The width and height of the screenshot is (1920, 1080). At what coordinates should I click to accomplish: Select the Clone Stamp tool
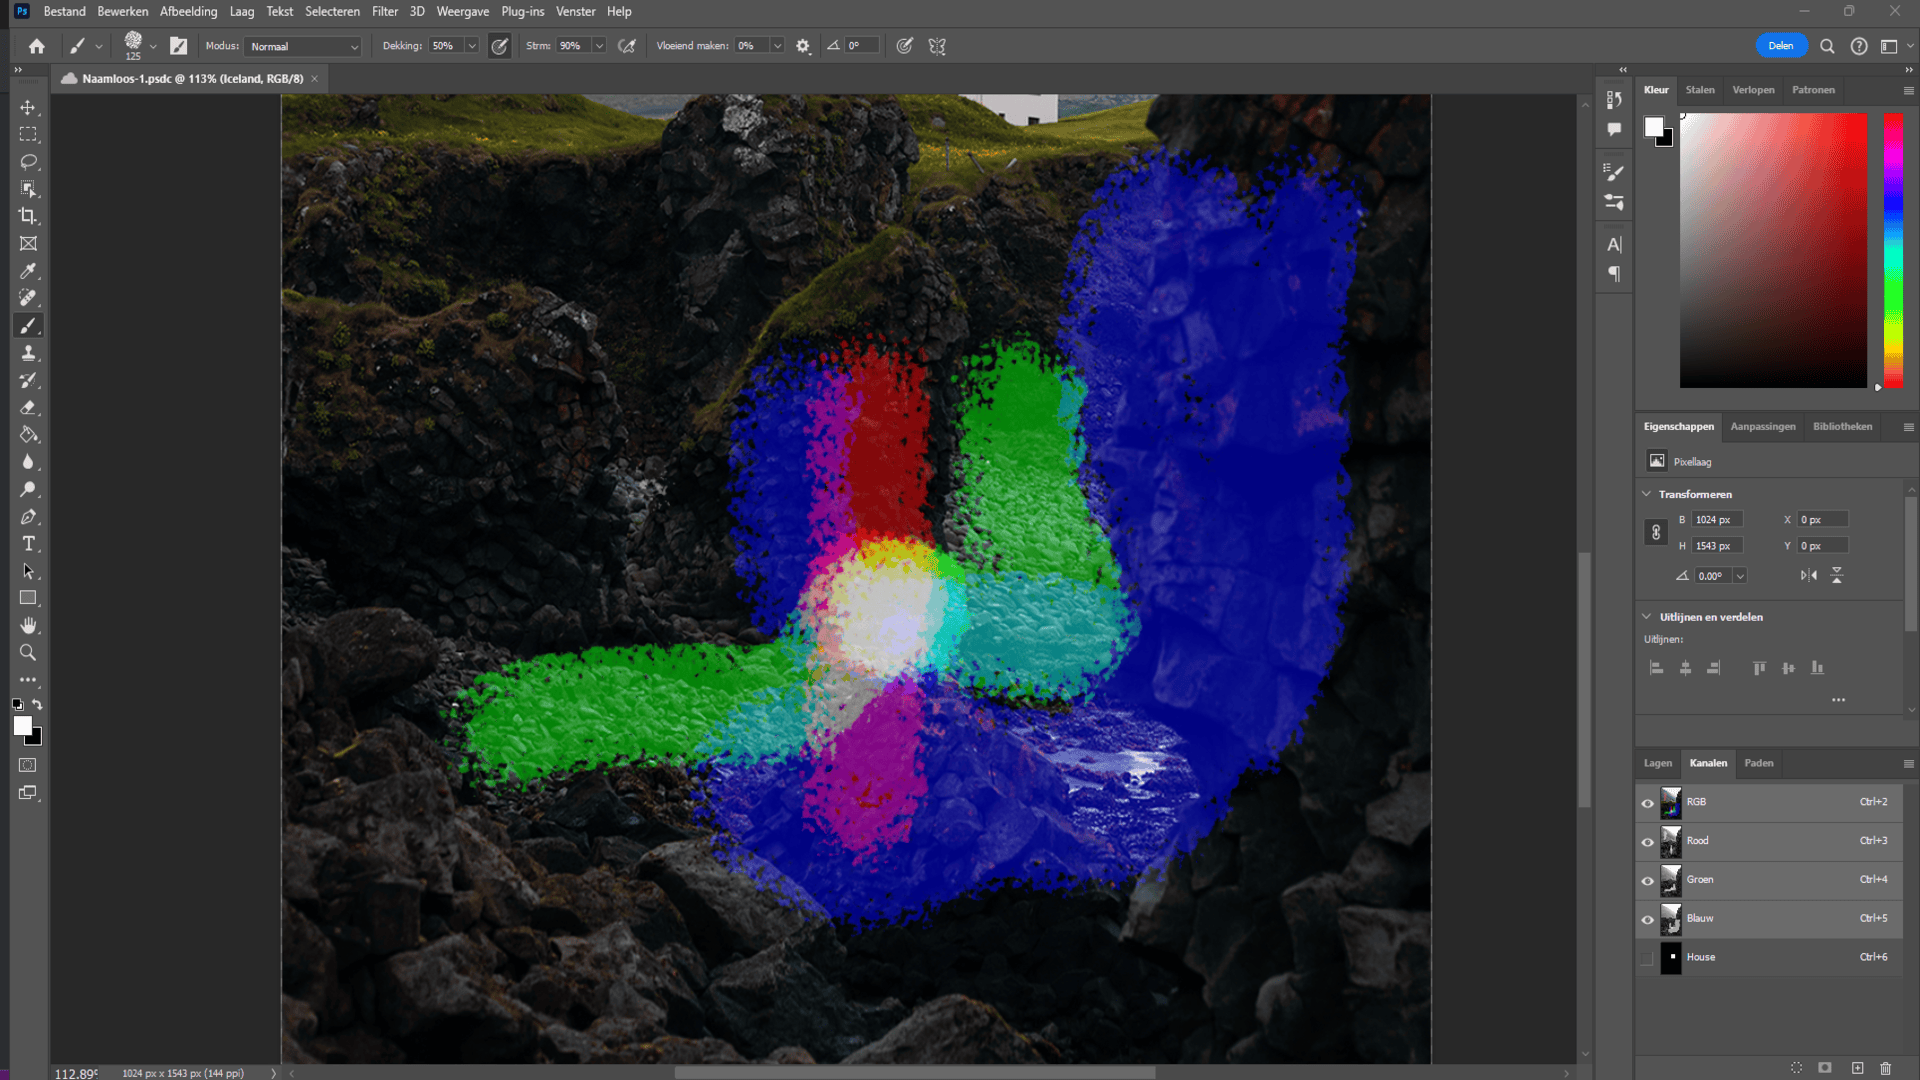(28, 353)
